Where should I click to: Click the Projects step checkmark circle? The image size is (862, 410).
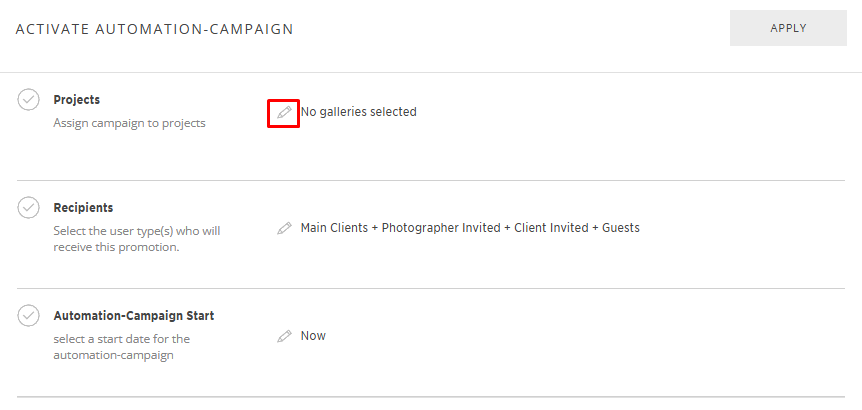(x=29, y=100)
